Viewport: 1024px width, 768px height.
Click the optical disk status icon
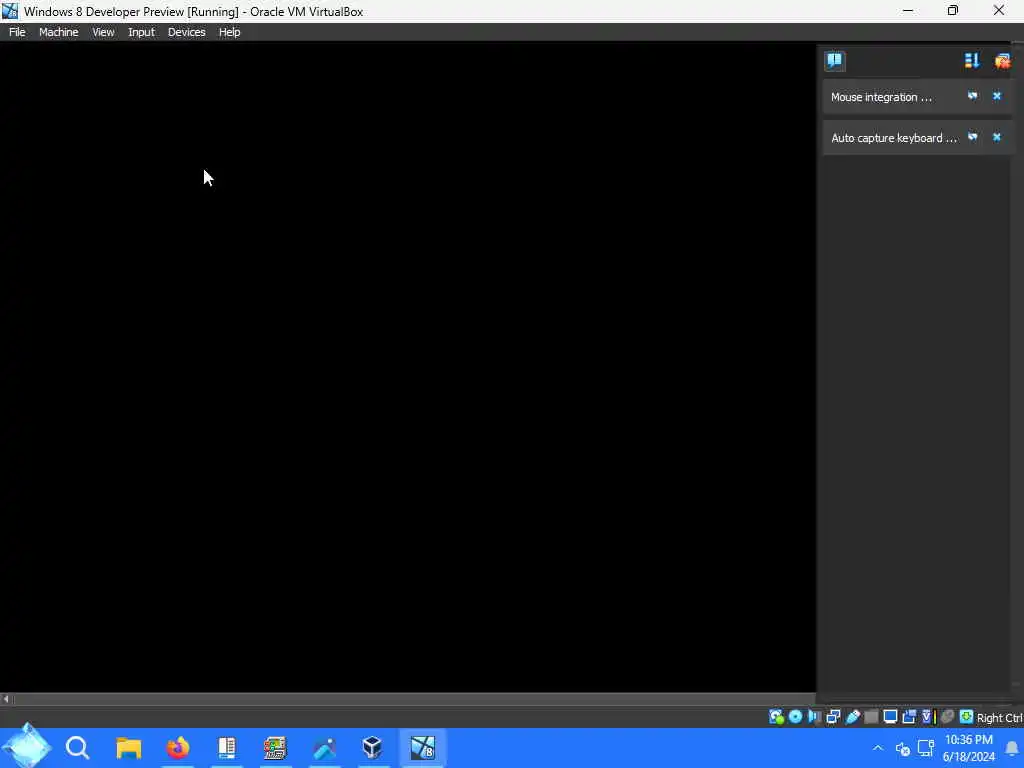pos(795,717)
